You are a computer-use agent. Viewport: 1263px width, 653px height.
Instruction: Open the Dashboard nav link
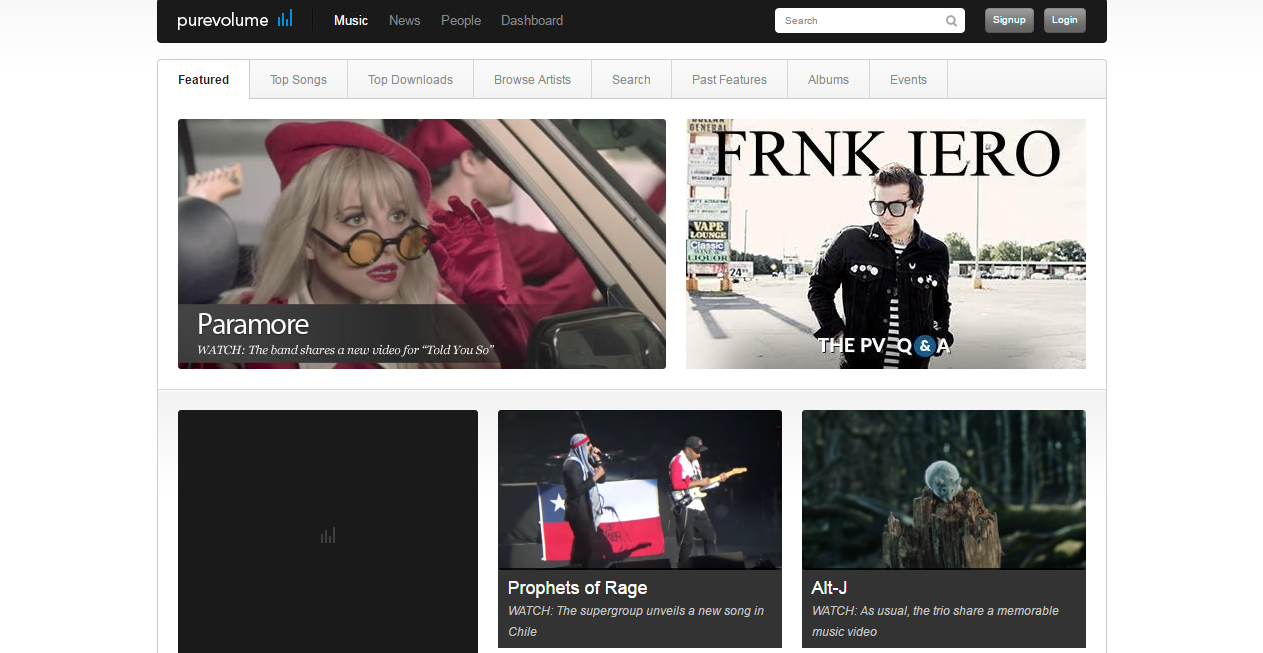point(532,20)
